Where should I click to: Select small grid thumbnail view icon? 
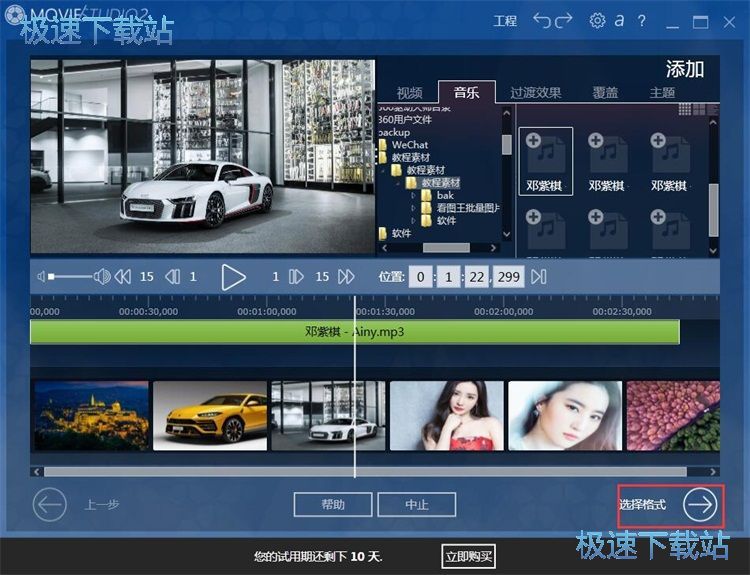tap(684, 110)
